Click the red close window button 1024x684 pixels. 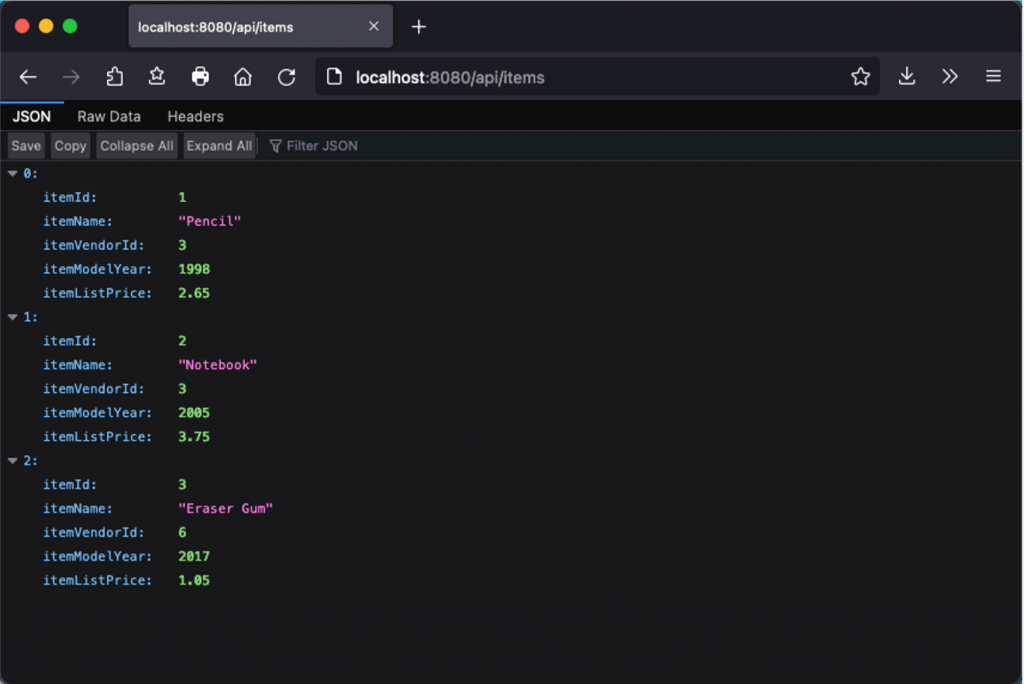click(x=22, y=26)
